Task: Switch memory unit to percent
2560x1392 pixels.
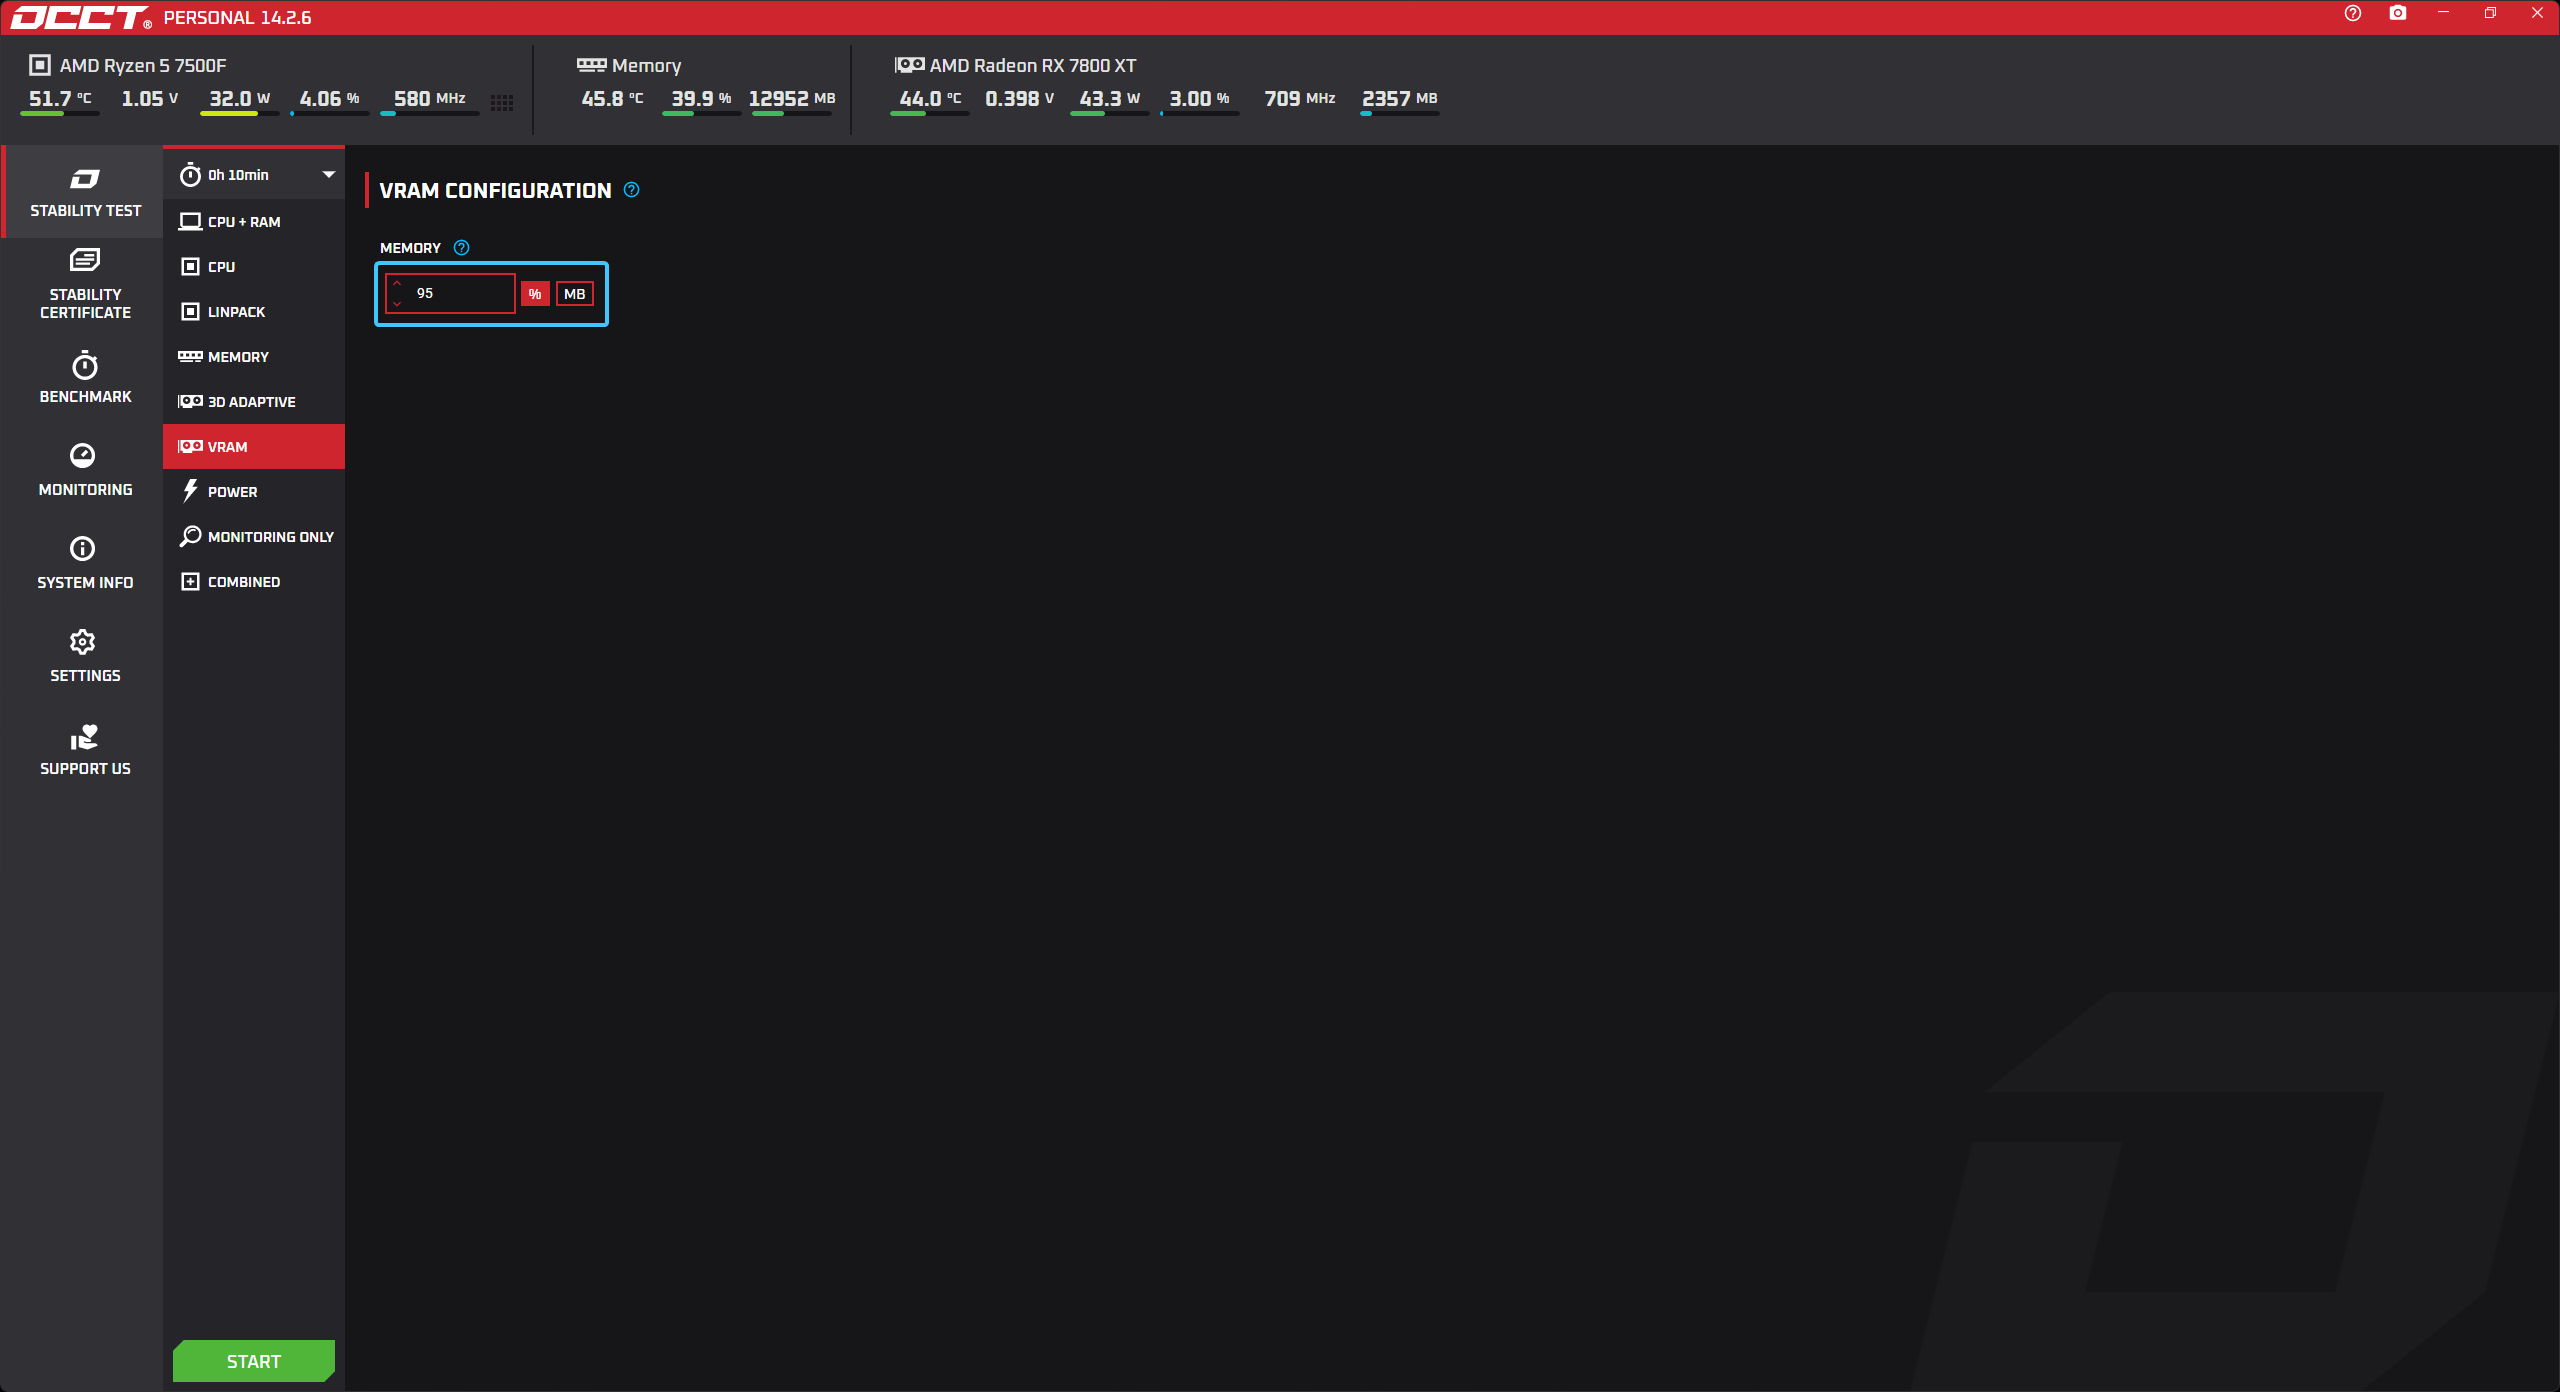Action: pos(535,294)
